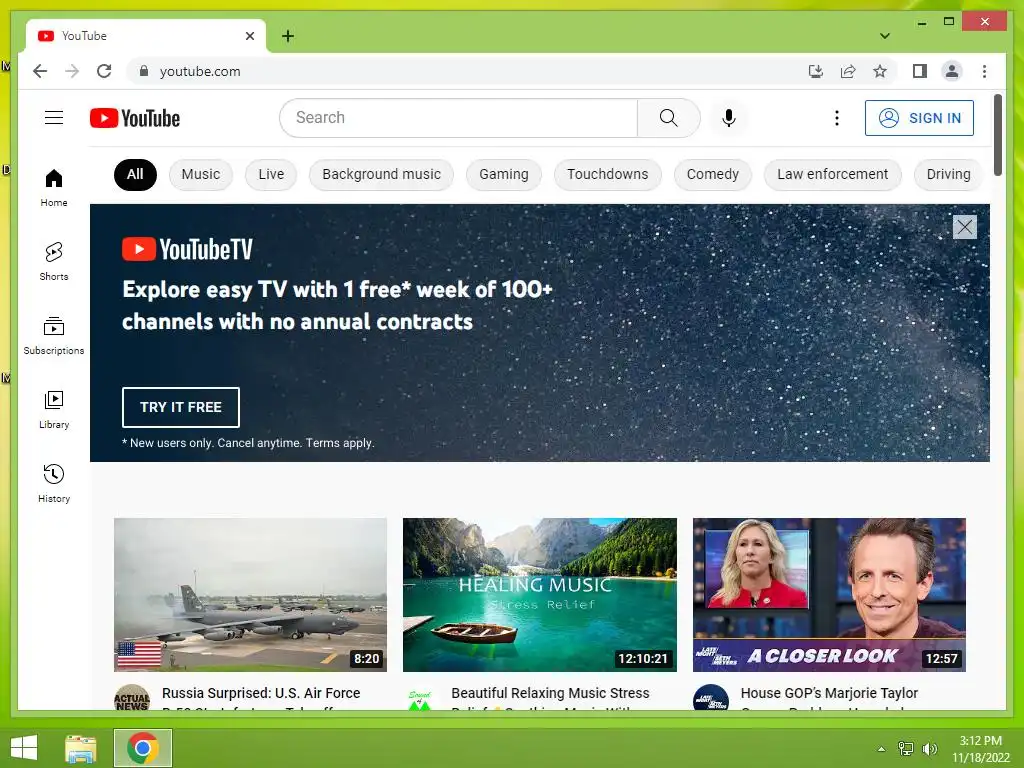The image size is (1024, 768).
Task: Open Subscriptions in the sidebar
Action: coord(54,335)
